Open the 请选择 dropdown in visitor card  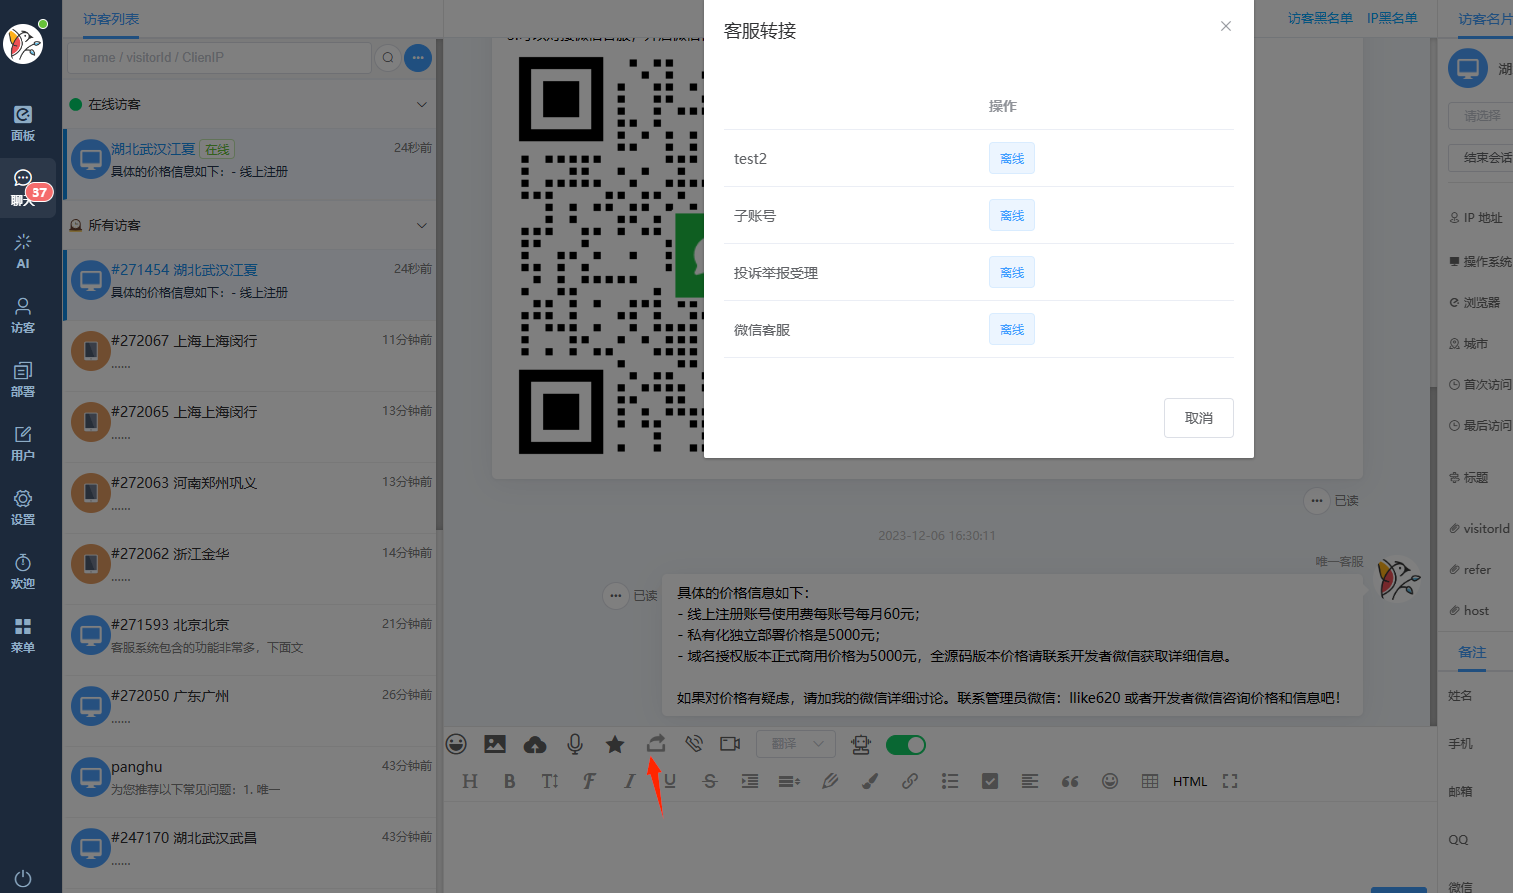pos(1481,116)
